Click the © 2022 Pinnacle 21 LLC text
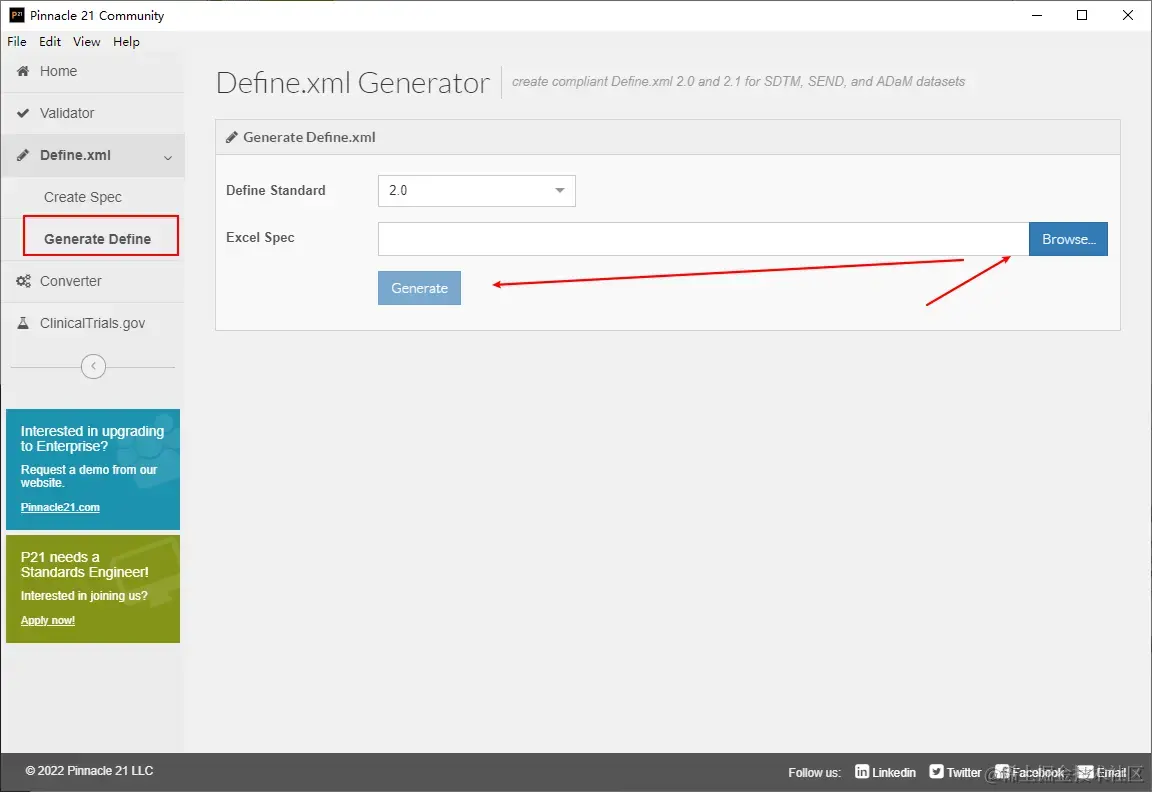 click(x=90, y=771)
